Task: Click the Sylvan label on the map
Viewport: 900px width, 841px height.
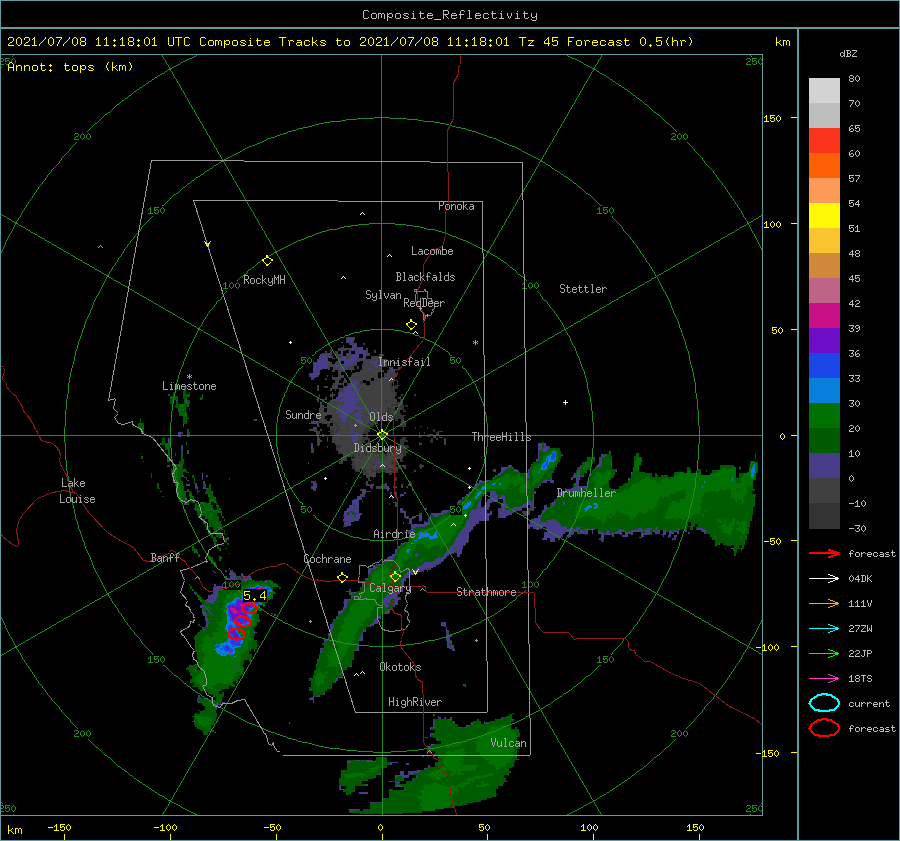Action: click(383, 295)
